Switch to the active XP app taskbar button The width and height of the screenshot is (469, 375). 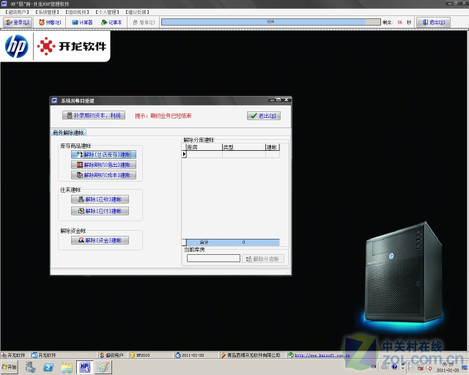[85, 367]
